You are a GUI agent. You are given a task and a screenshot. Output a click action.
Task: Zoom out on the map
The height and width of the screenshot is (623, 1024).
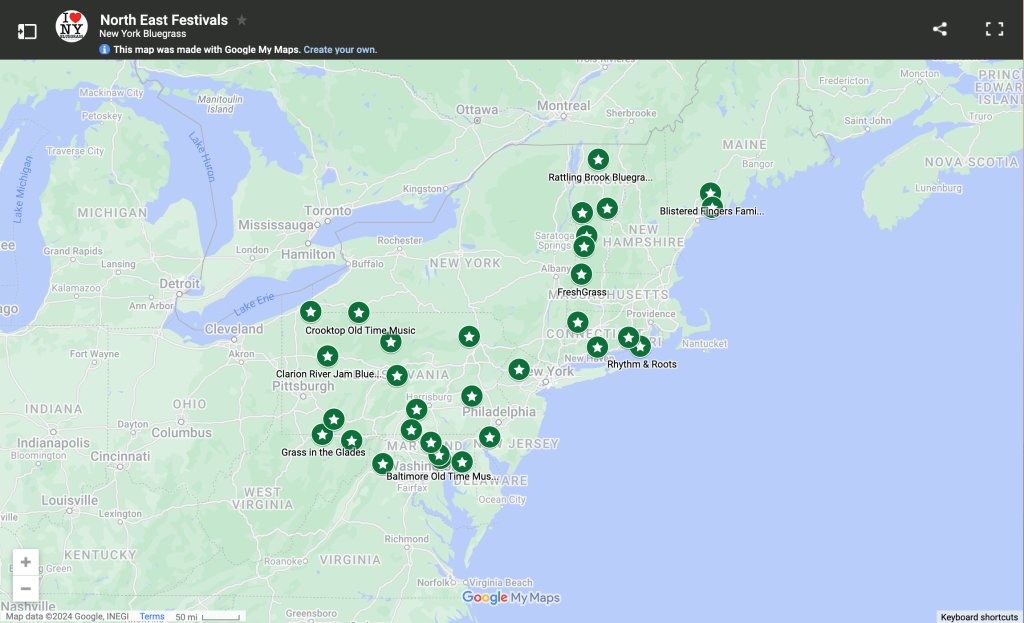coord(26,588)
